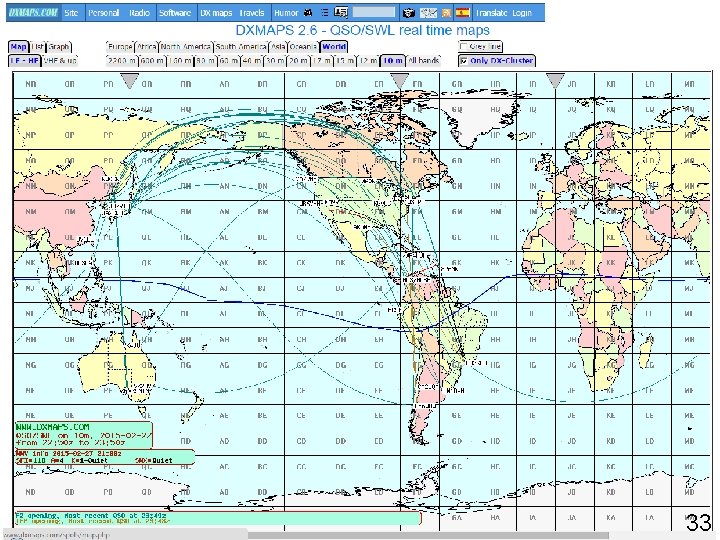This screenshot has height=540, width=720.
Task: Click the Translate link
Action: coord(491,13)
